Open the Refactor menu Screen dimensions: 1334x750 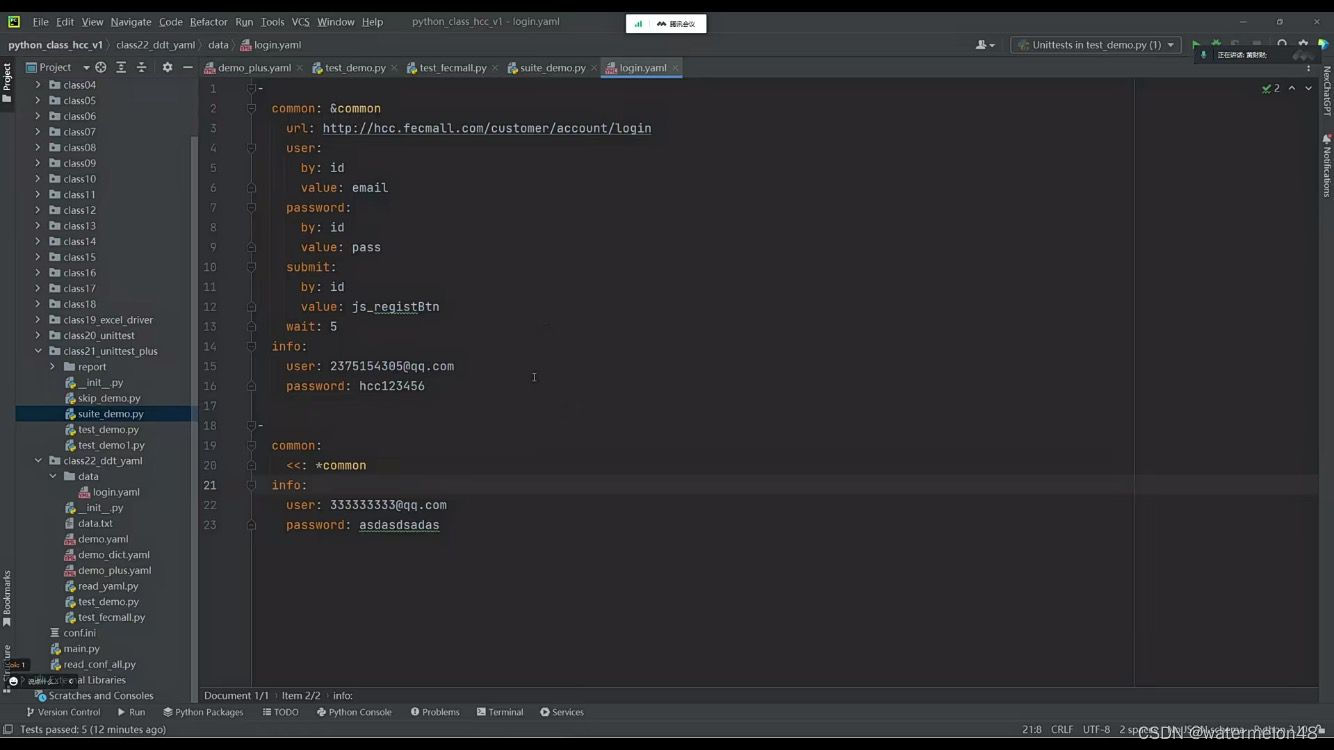coord(208,21)
